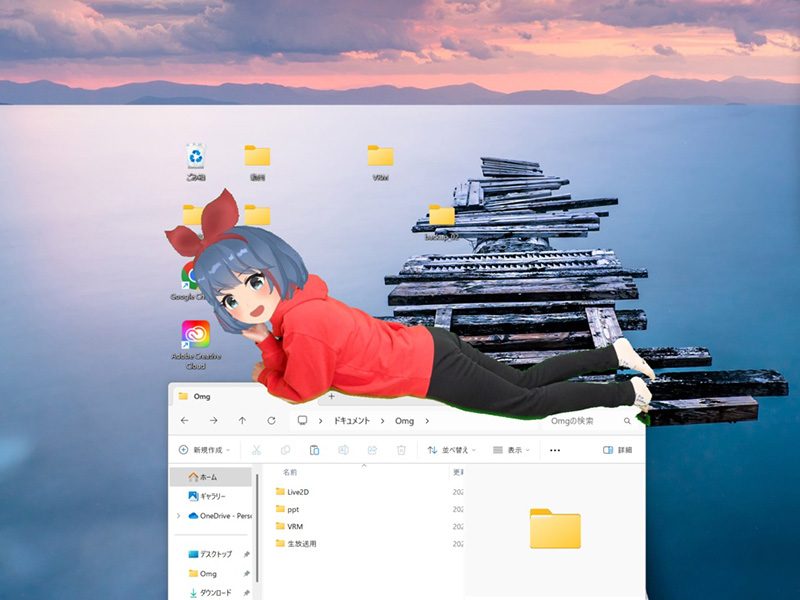This screenshot has height=600, width=800.
Task: Click the Cut scissors icon in toolbar
Action: coord(256,451)
